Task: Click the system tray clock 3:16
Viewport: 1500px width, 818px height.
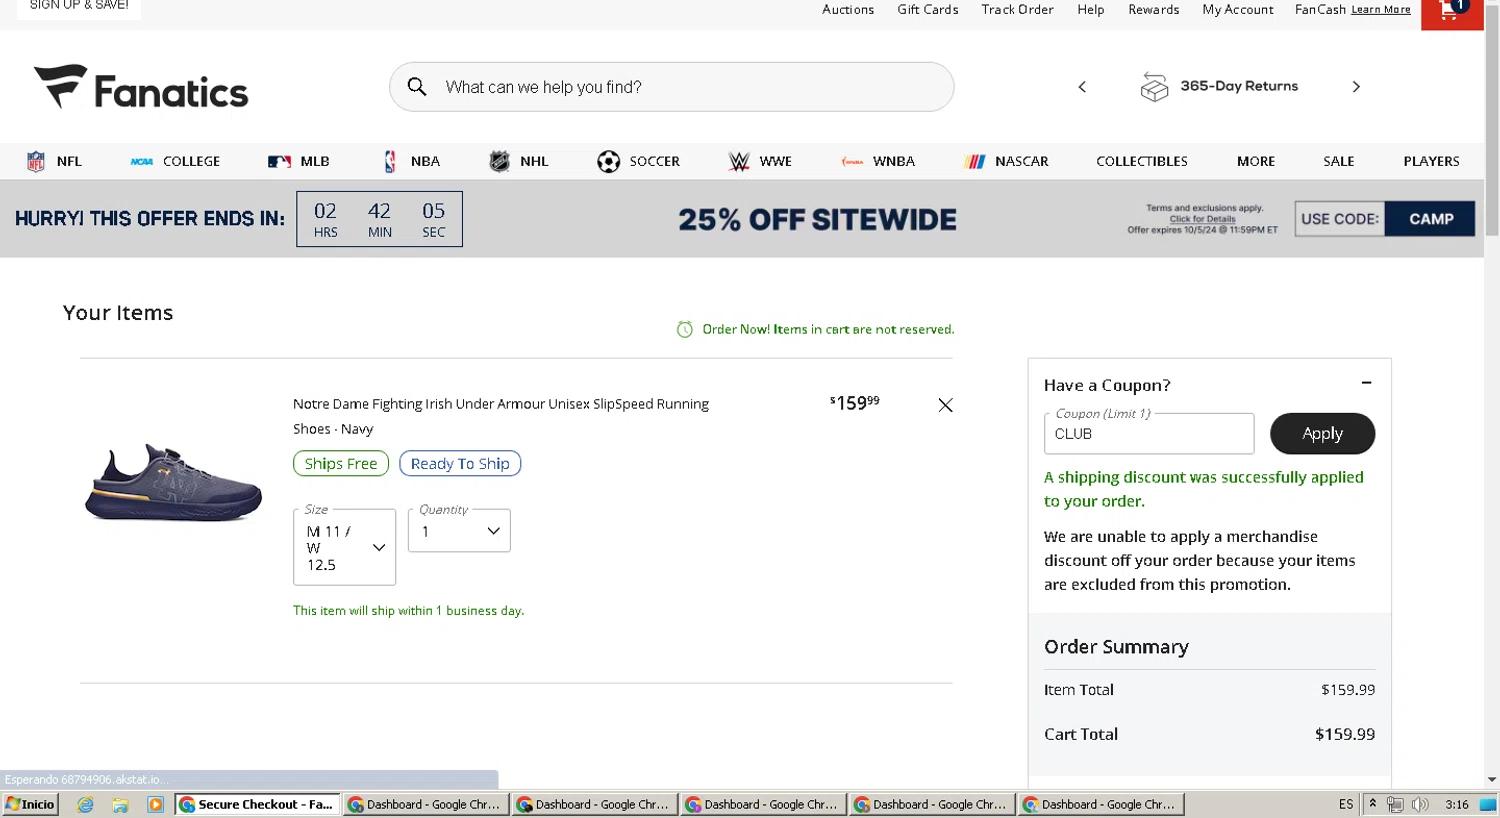Action: (x=1457, y=804)
